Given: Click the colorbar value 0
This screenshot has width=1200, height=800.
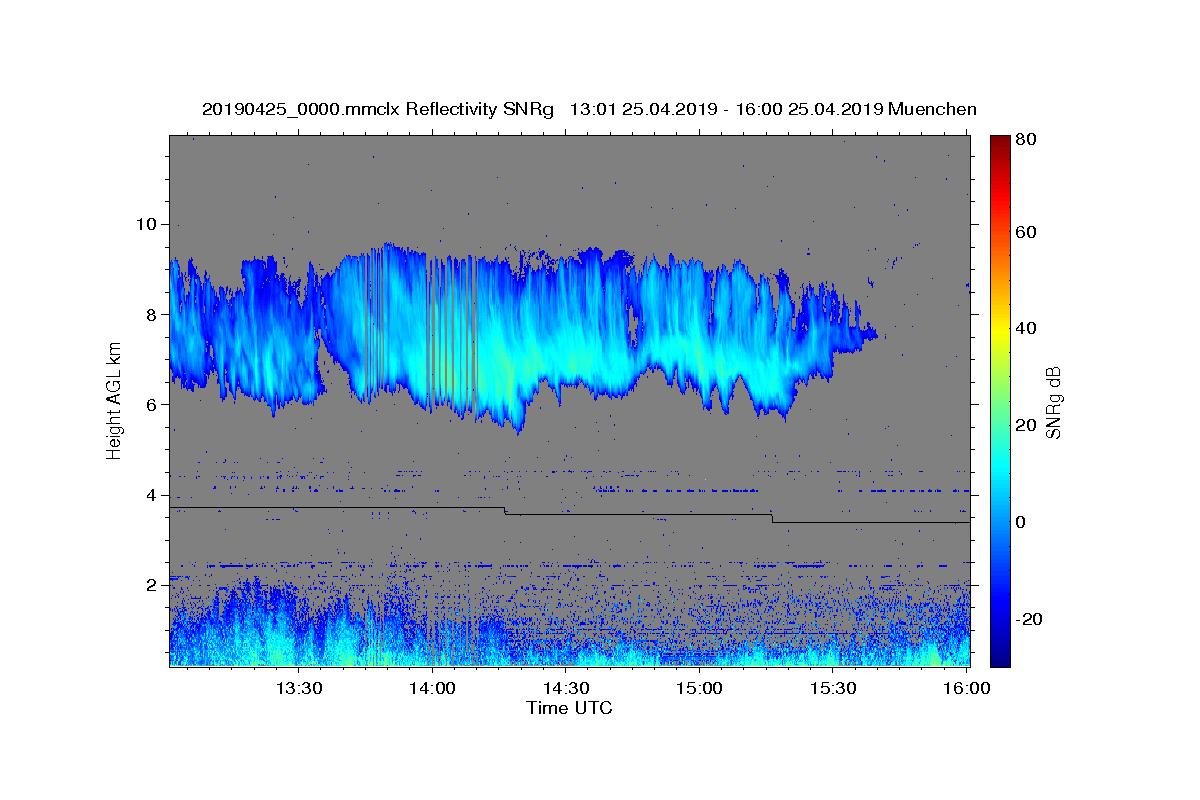Looking at the screenshot, I should [x=1023, y=523].
